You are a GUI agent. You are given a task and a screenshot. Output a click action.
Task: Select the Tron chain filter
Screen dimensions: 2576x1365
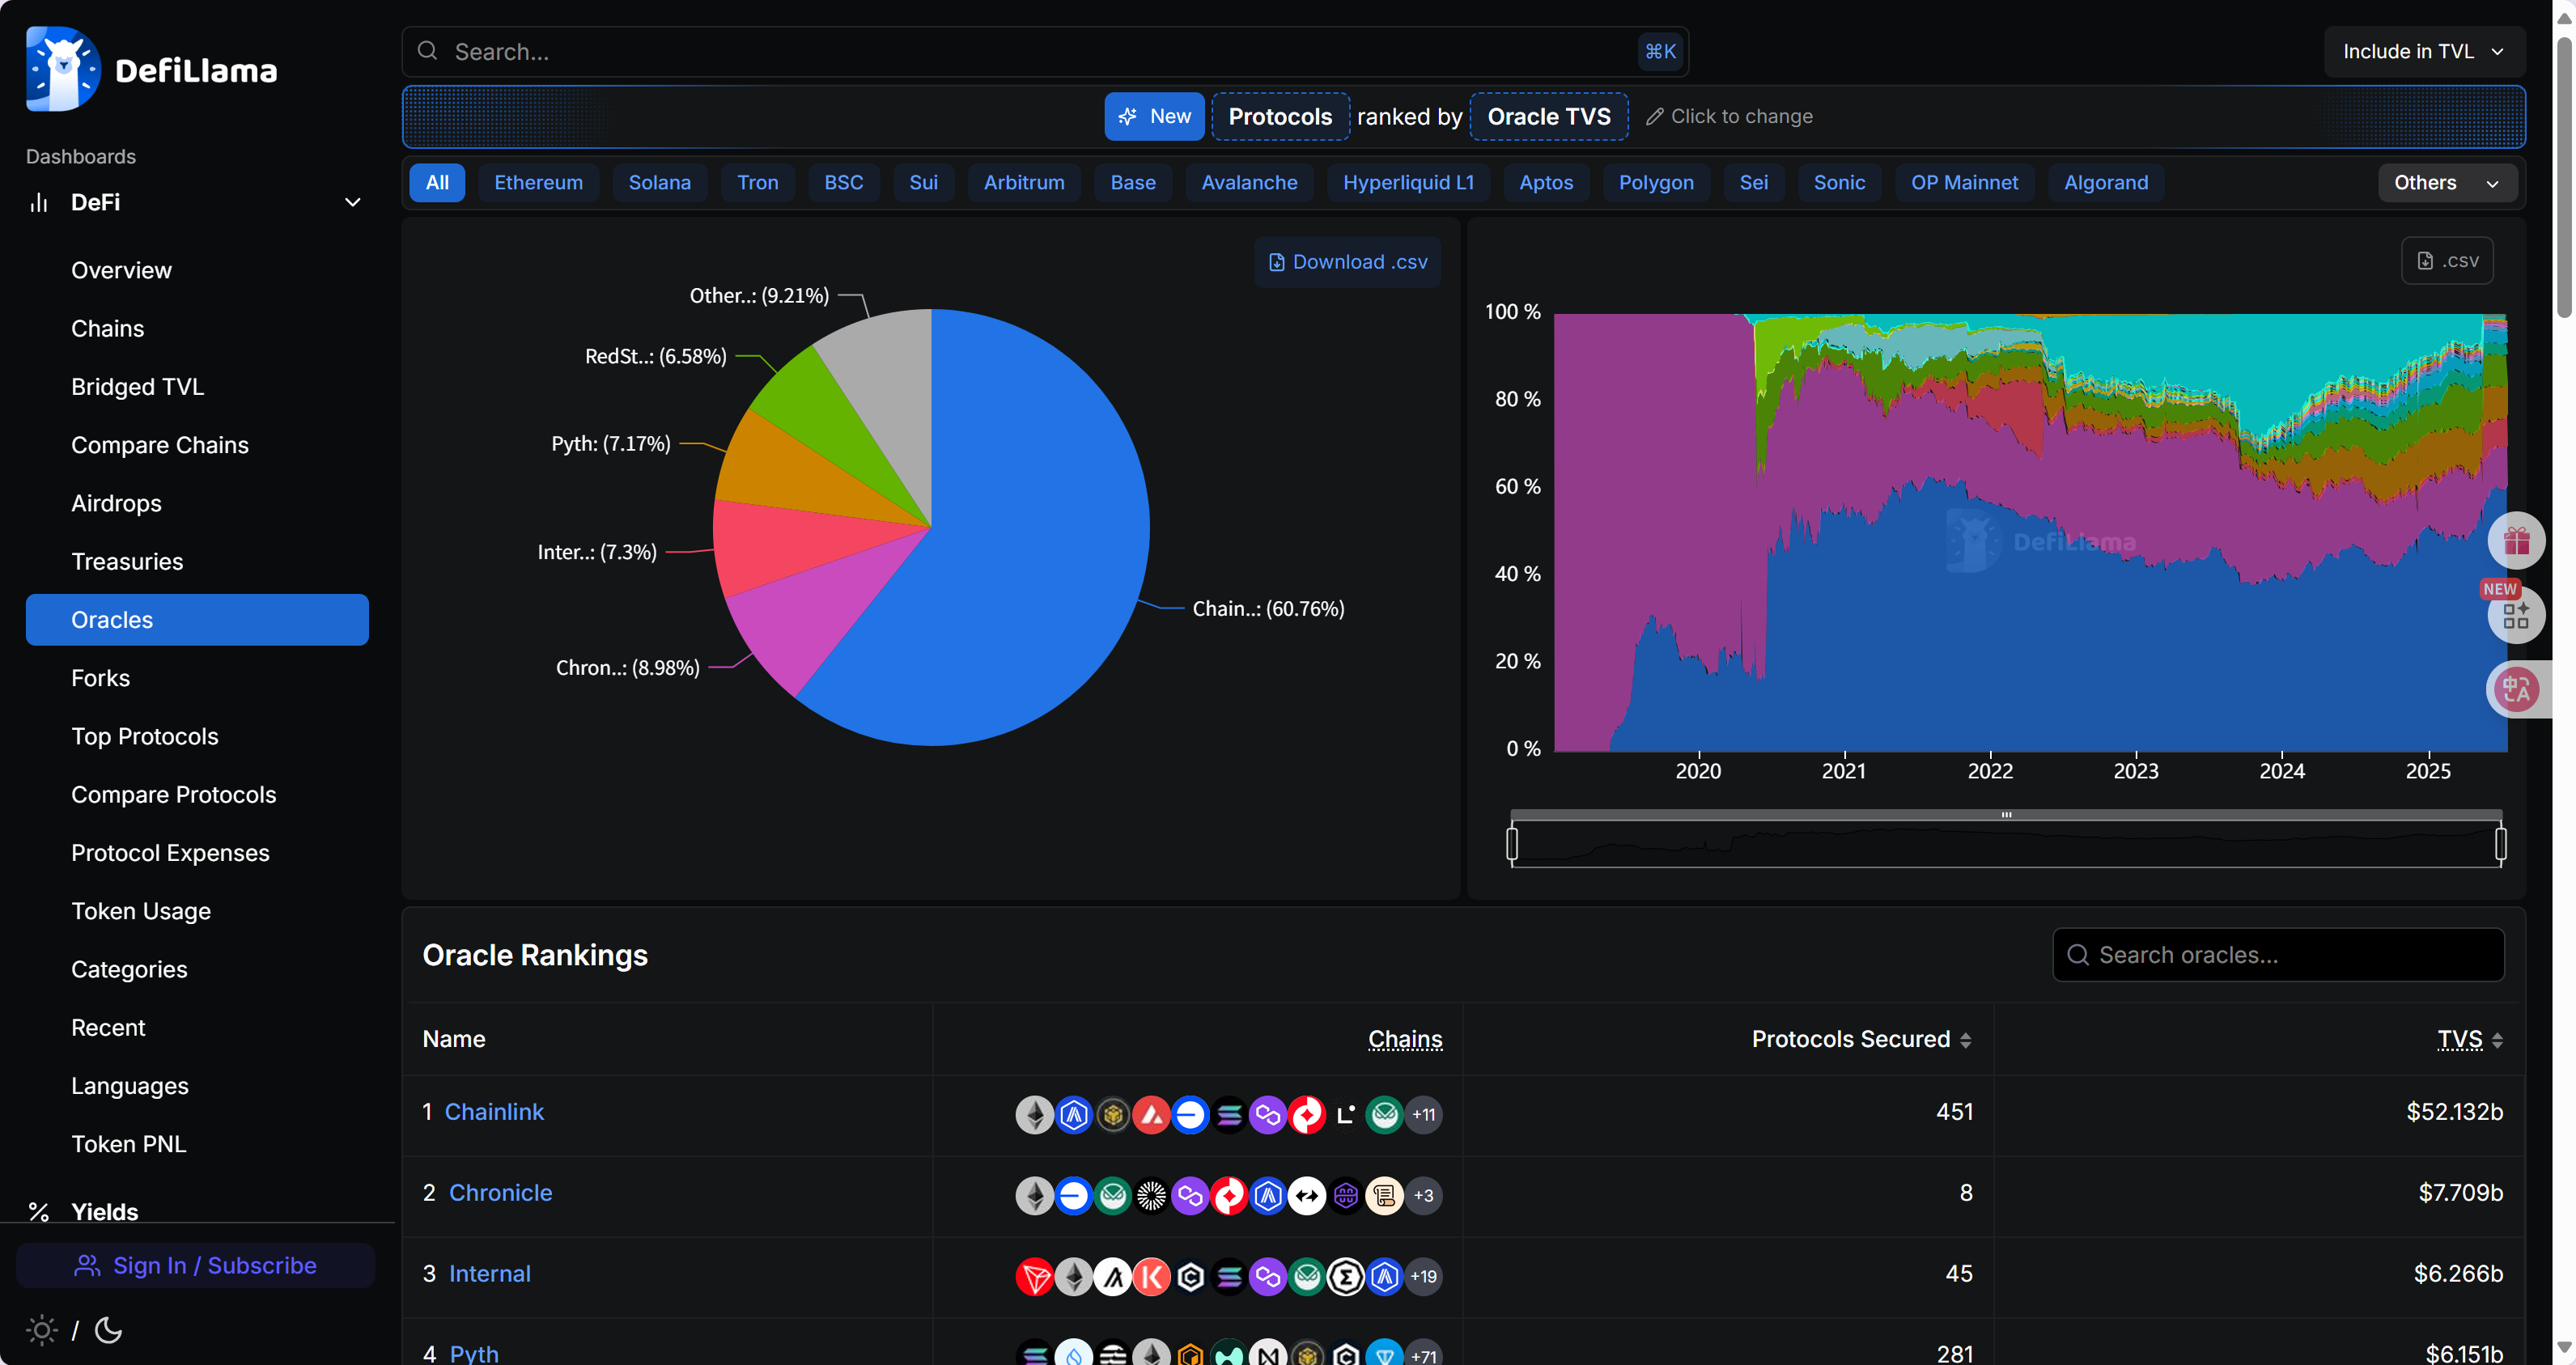[x=758, y=183]
